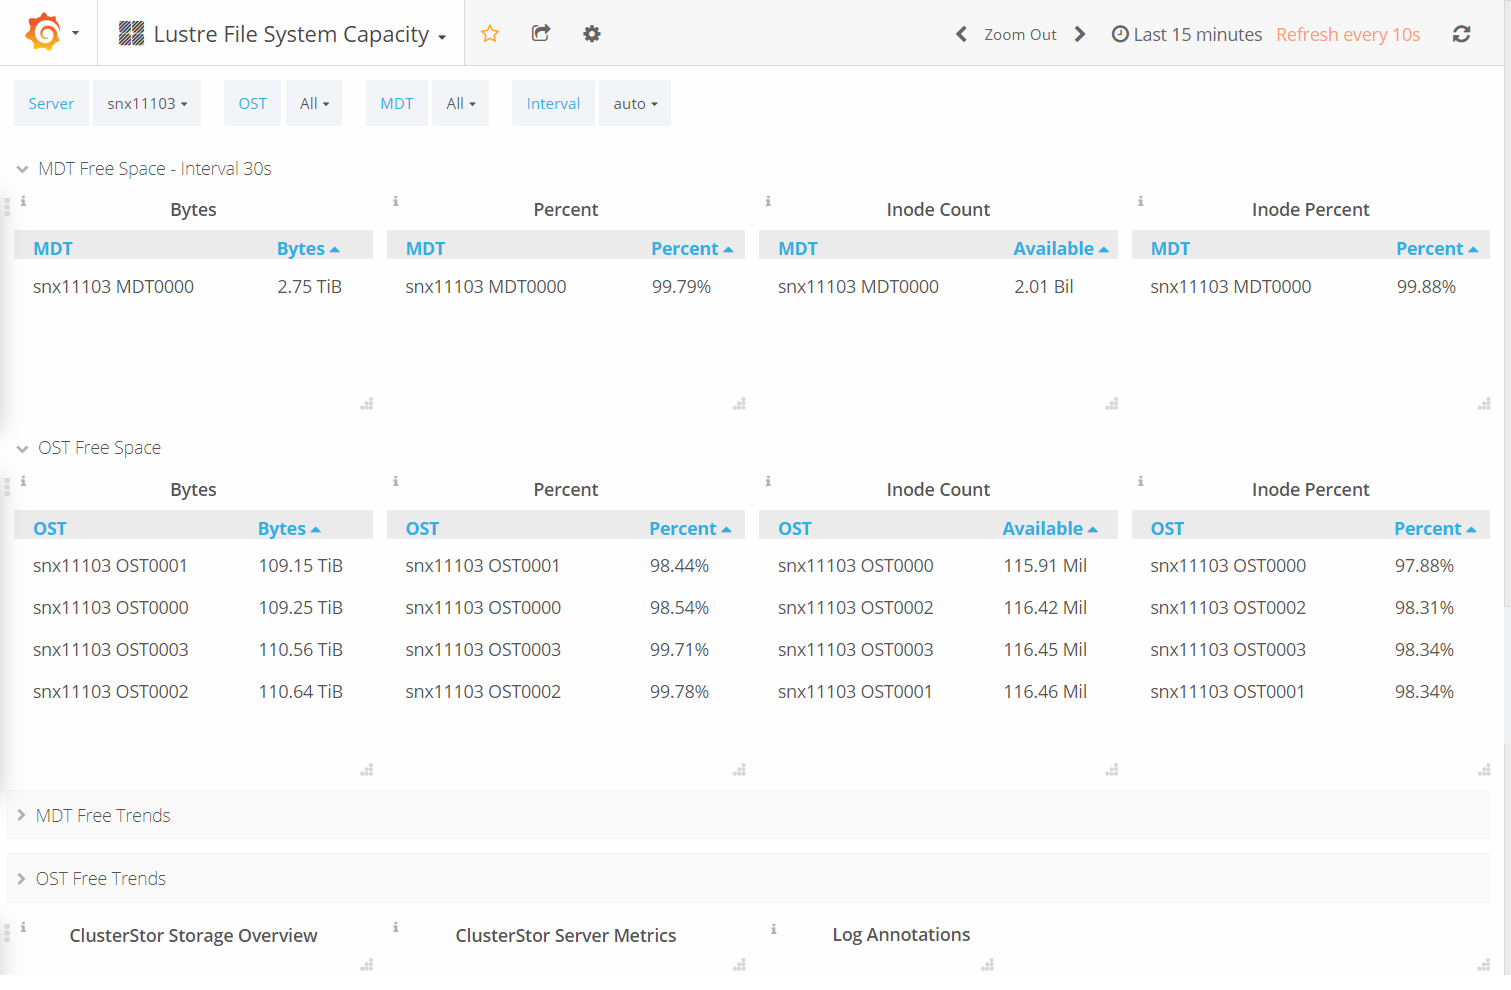Expand the MDT Free Trends row
The width and height of the screenshot is (1511, 990).
click(x=103, y=815)
